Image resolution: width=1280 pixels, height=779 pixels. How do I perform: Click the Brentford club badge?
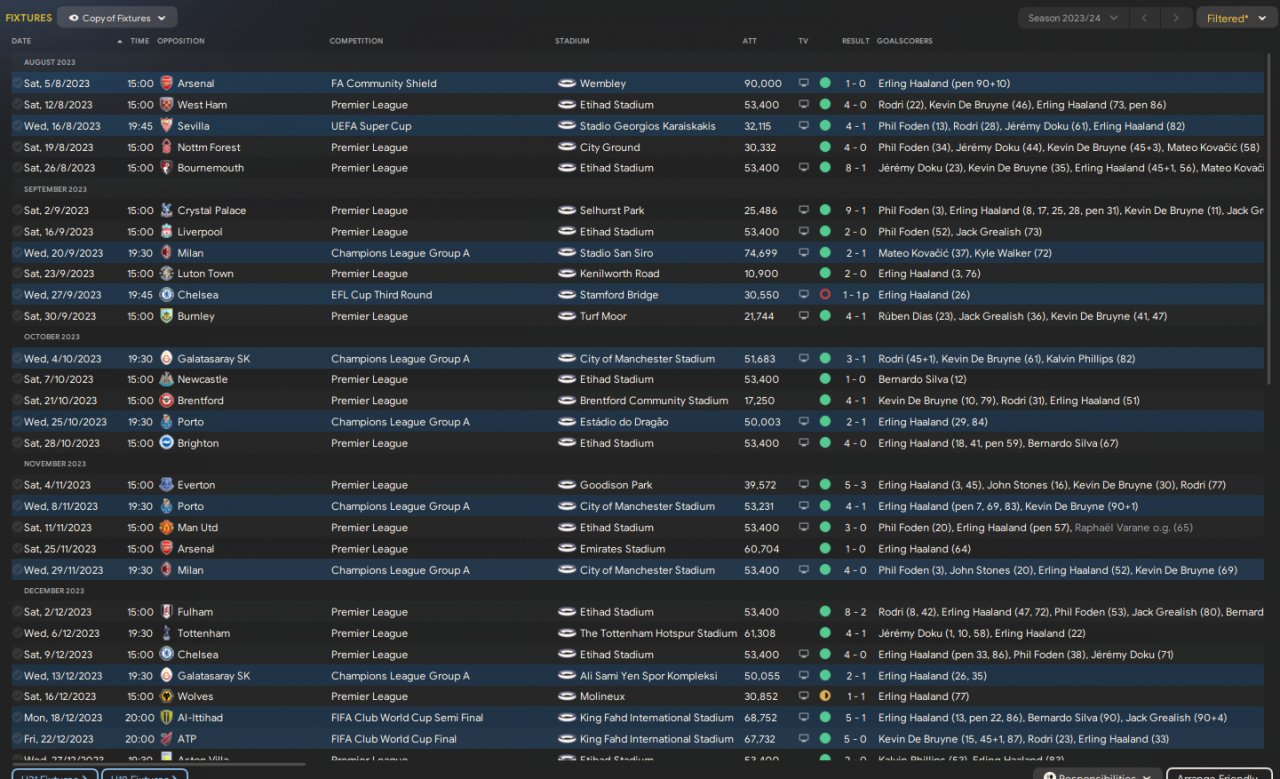pos(167,401)
